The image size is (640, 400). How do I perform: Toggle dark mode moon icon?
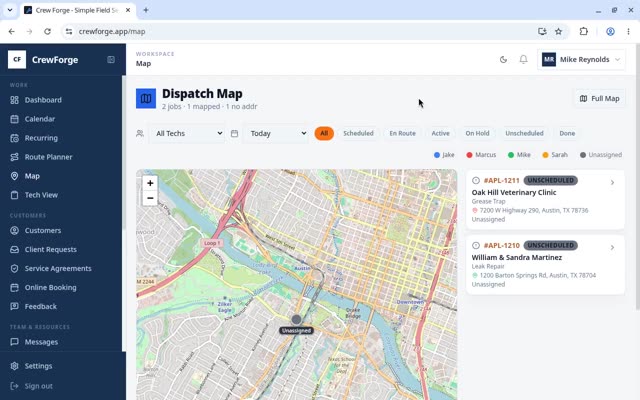pos(503,60)
